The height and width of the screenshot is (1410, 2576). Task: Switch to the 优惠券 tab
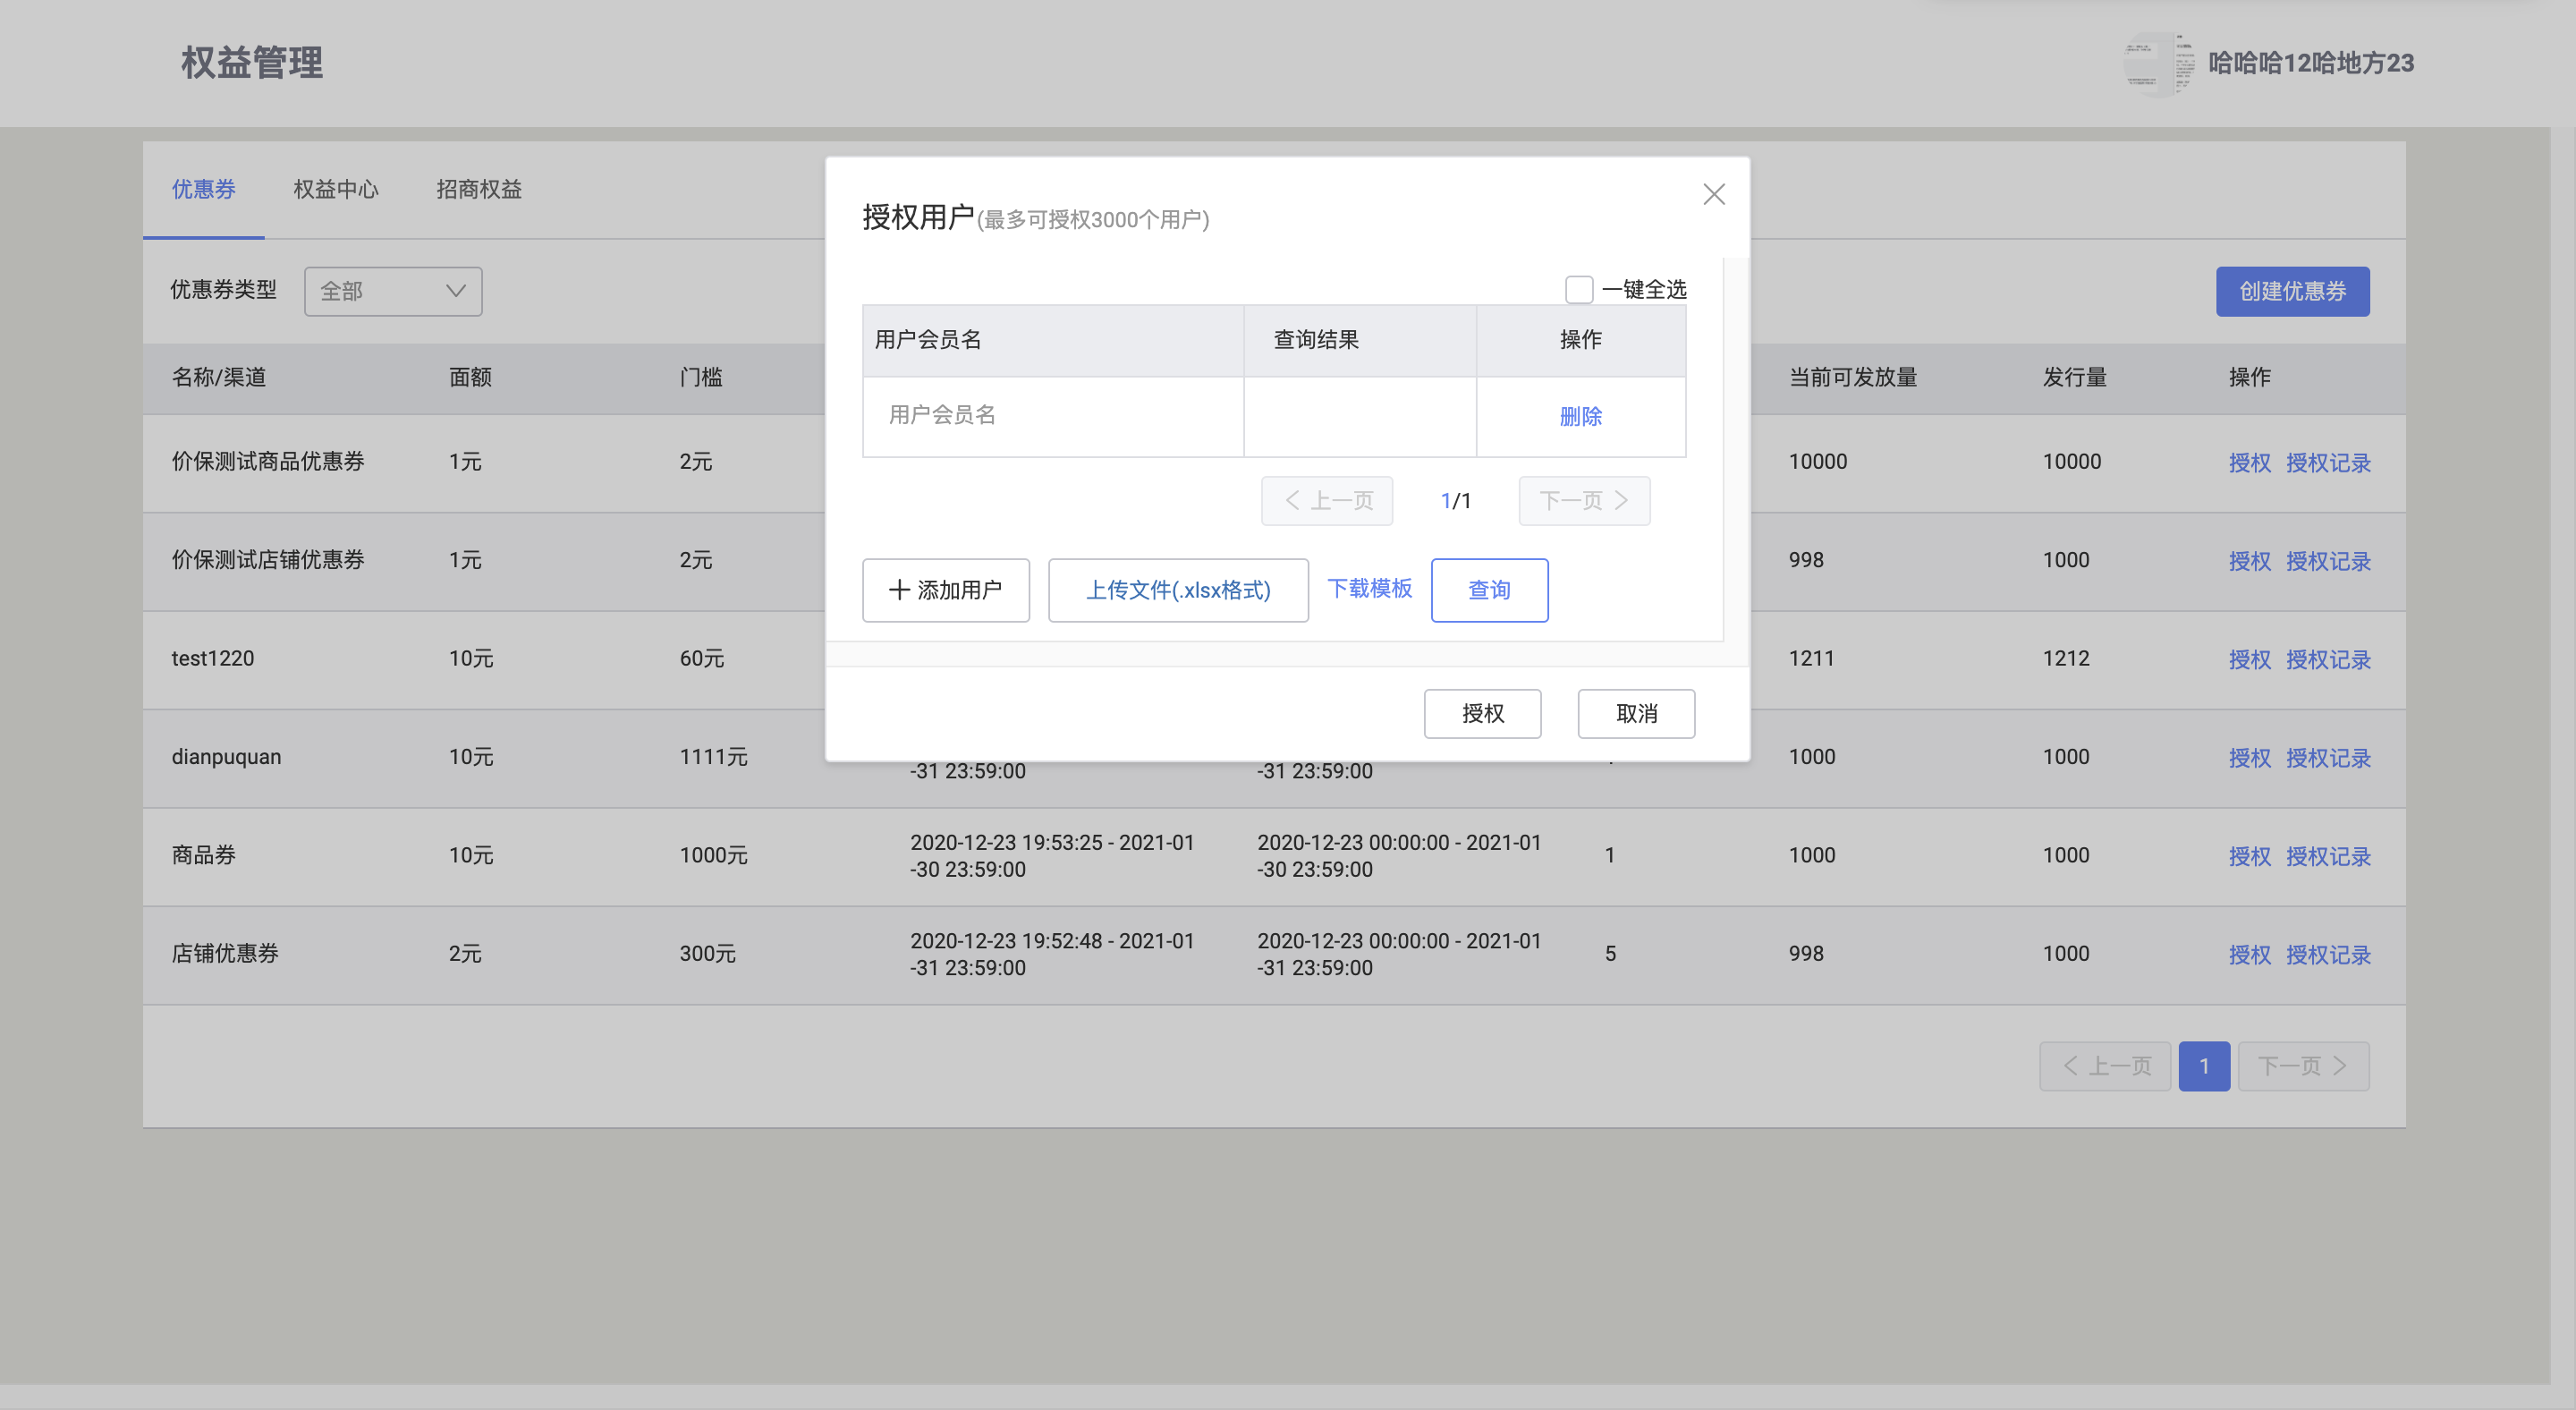pyautogui.click(x=203, y=189)
